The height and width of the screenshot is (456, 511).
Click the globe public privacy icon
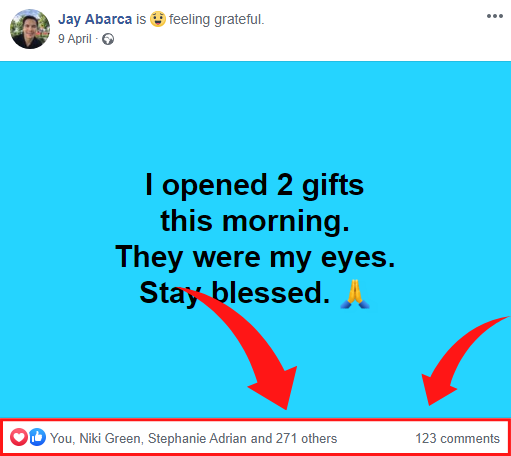click(x=108, y=39)
